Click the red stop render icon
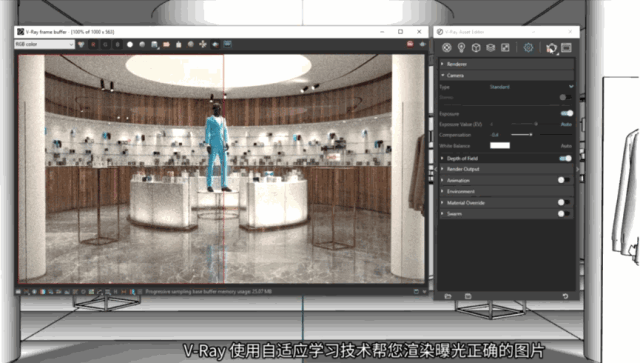Screen dimensions: 640x363 click(x=410, y=44)
